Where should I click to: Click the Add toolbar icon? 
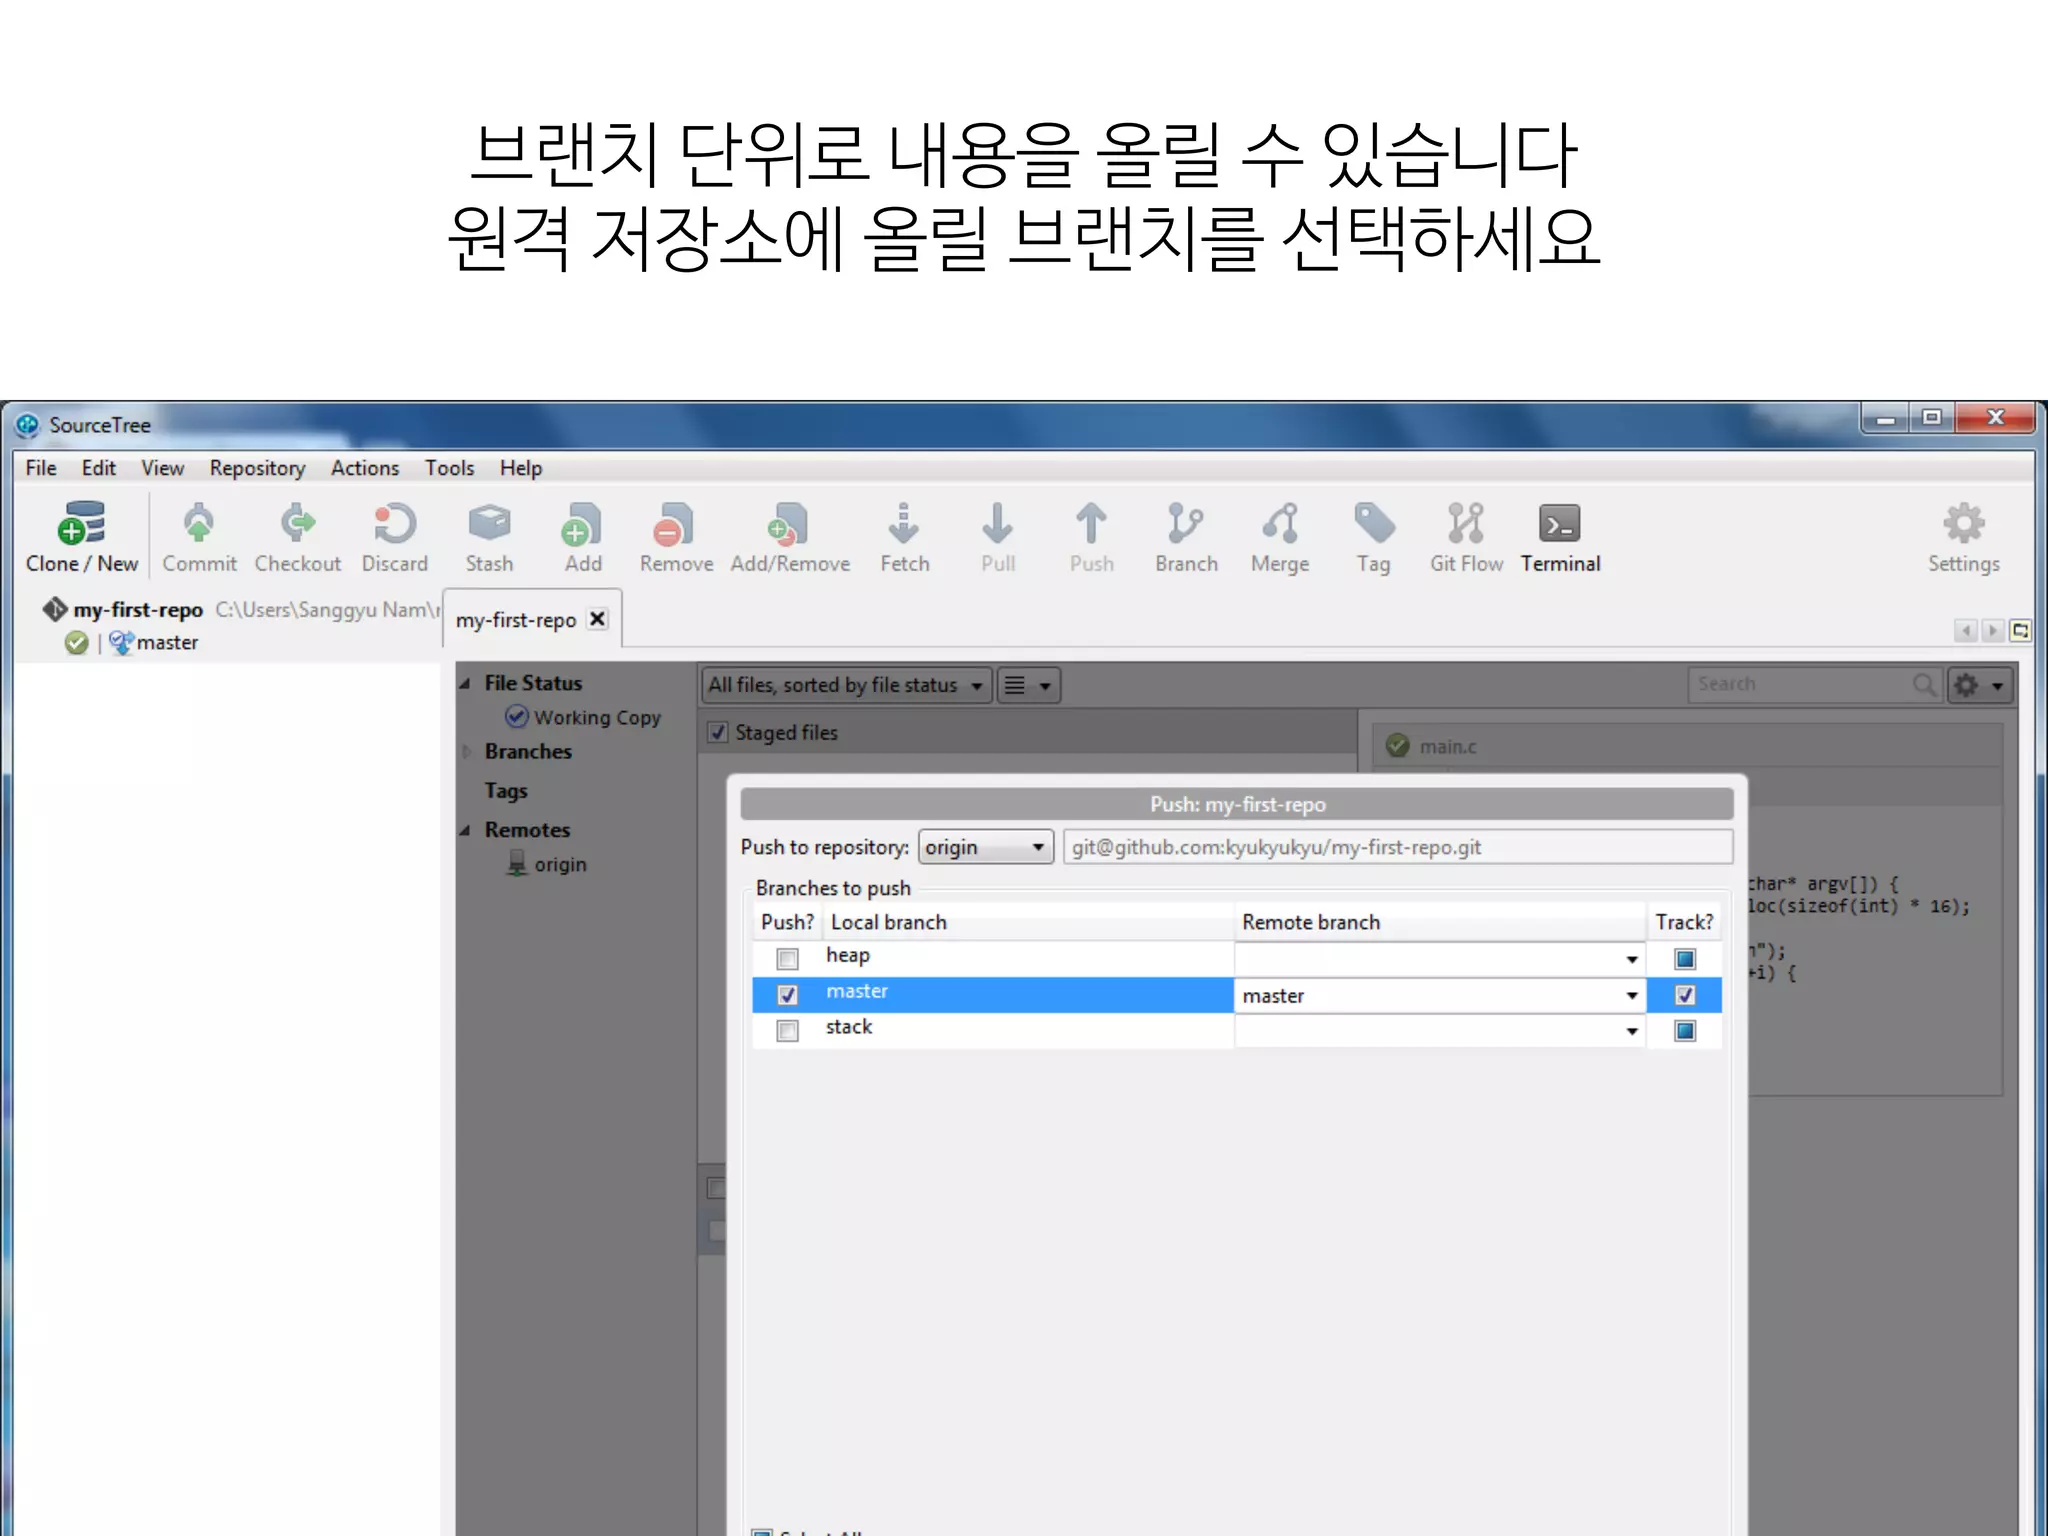point(582,524)
